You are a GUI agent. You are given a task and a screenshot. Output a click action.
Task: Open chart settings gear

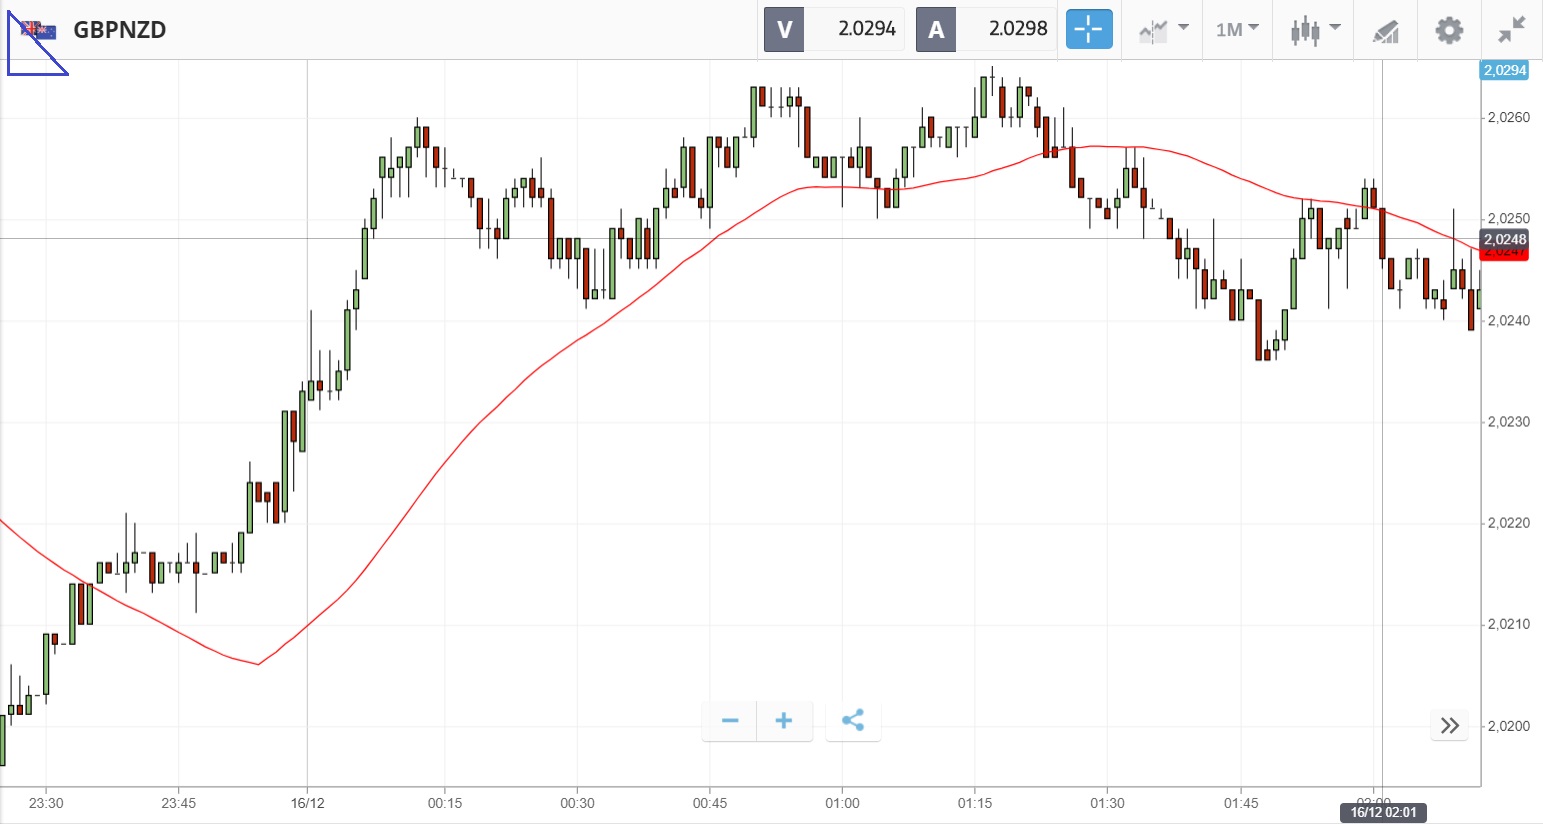tap(1449, 30)
